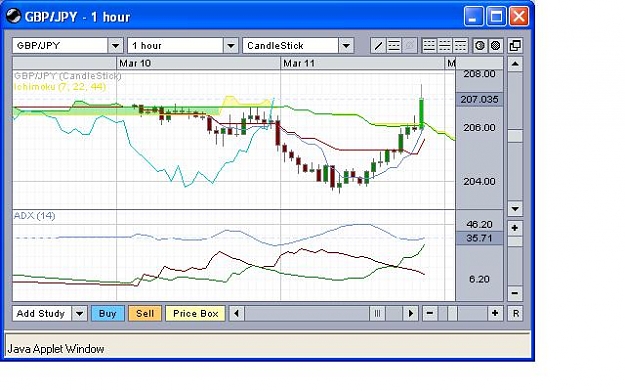Choose line style with solid middle line
This screenshot has width=625, height=391.
point(444,45)
